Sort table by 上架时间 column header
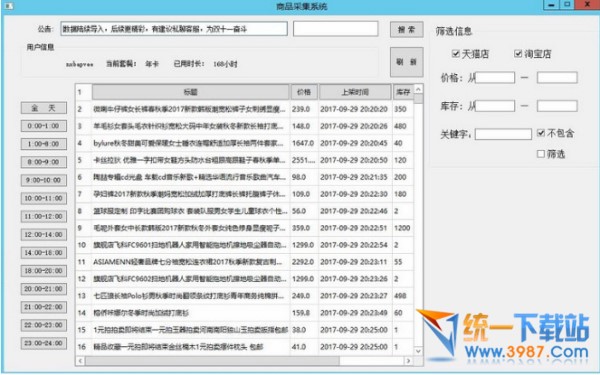Image resolution: width=600 pixels, height=375 pixels. pos(355,92)
